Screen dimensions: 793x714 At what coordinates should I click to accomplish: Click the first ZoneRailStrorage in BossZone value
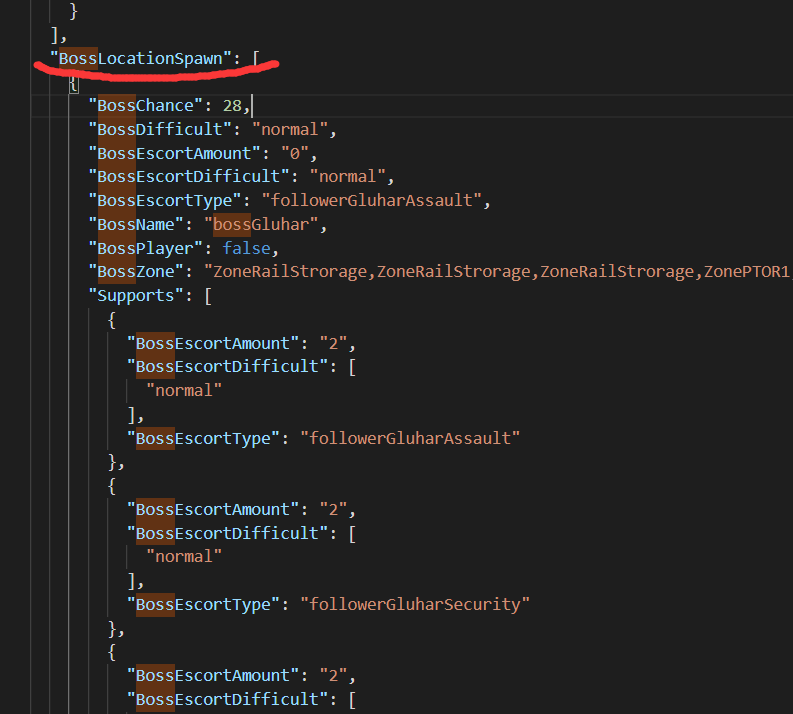(290, 272)
